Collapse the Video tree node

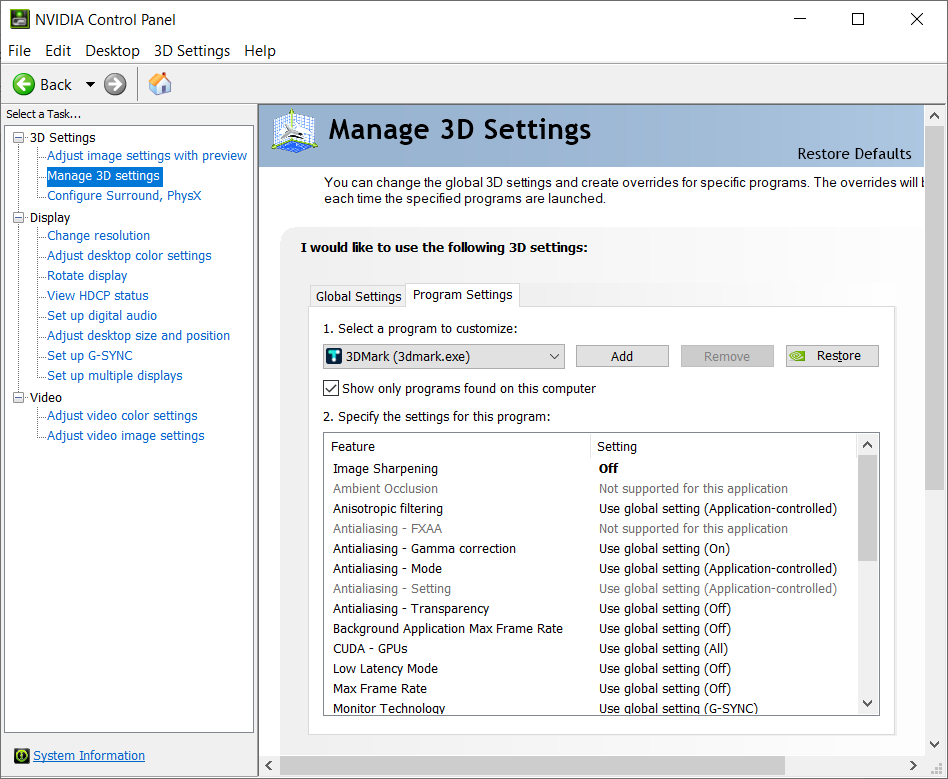point(18,398)
